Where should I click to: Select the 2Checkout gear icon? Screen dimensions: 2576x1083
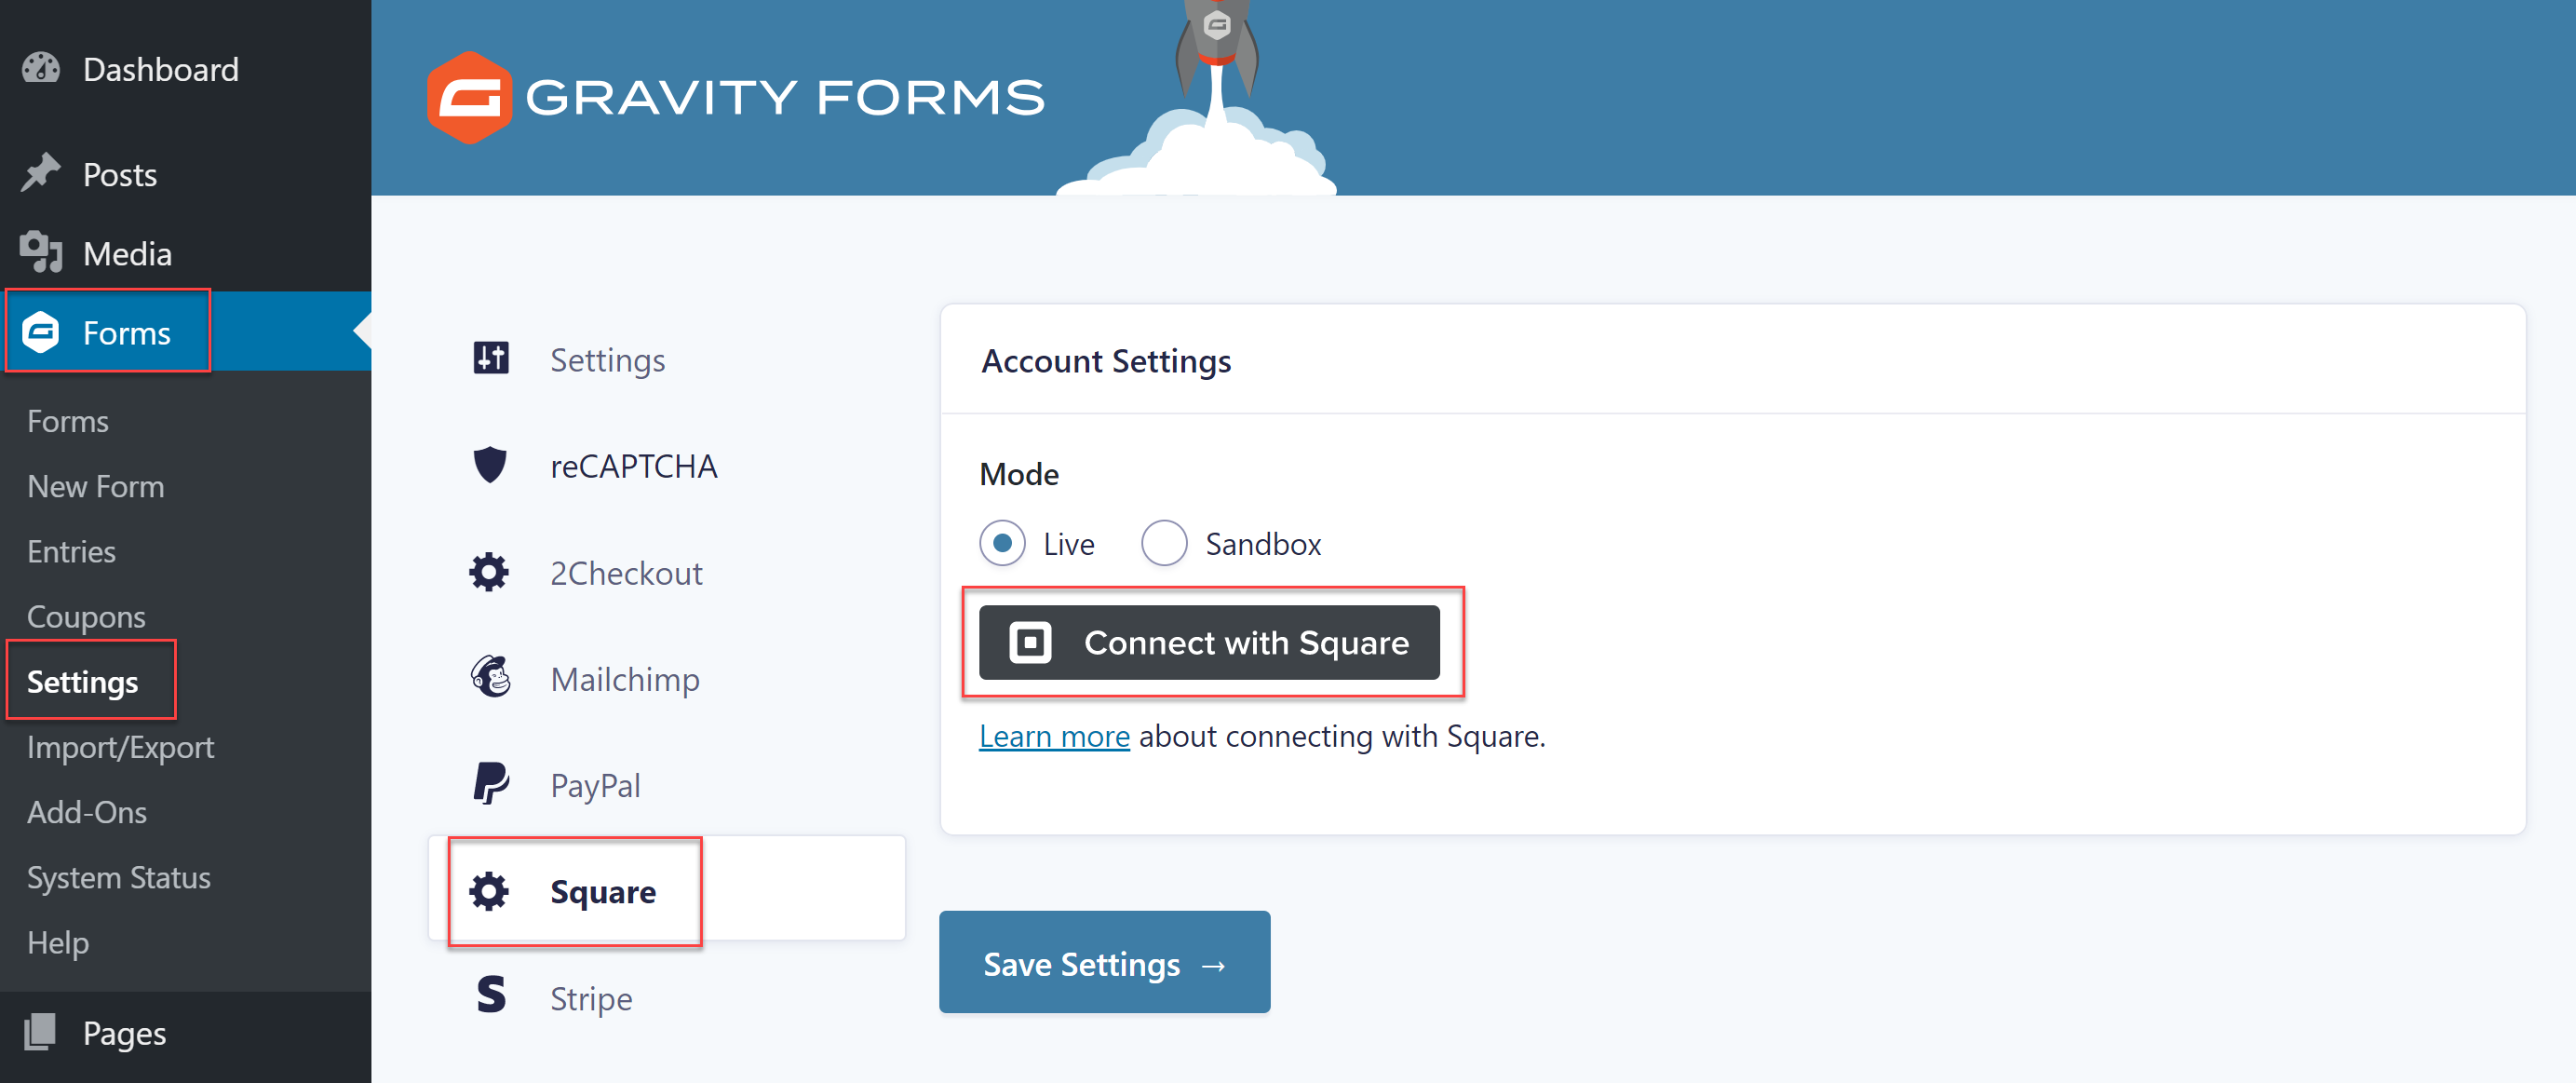(x=489, y=572)
